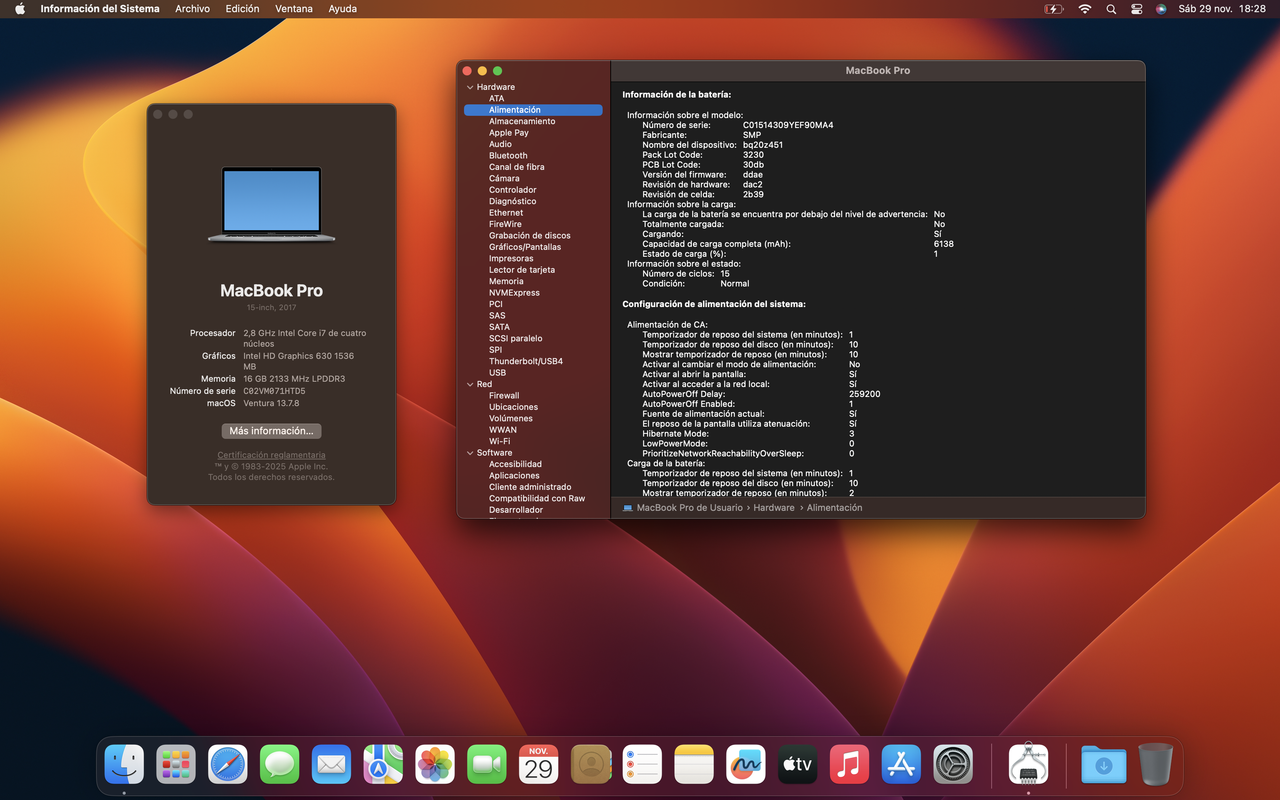Open the Archivo menu

(192, 9)
